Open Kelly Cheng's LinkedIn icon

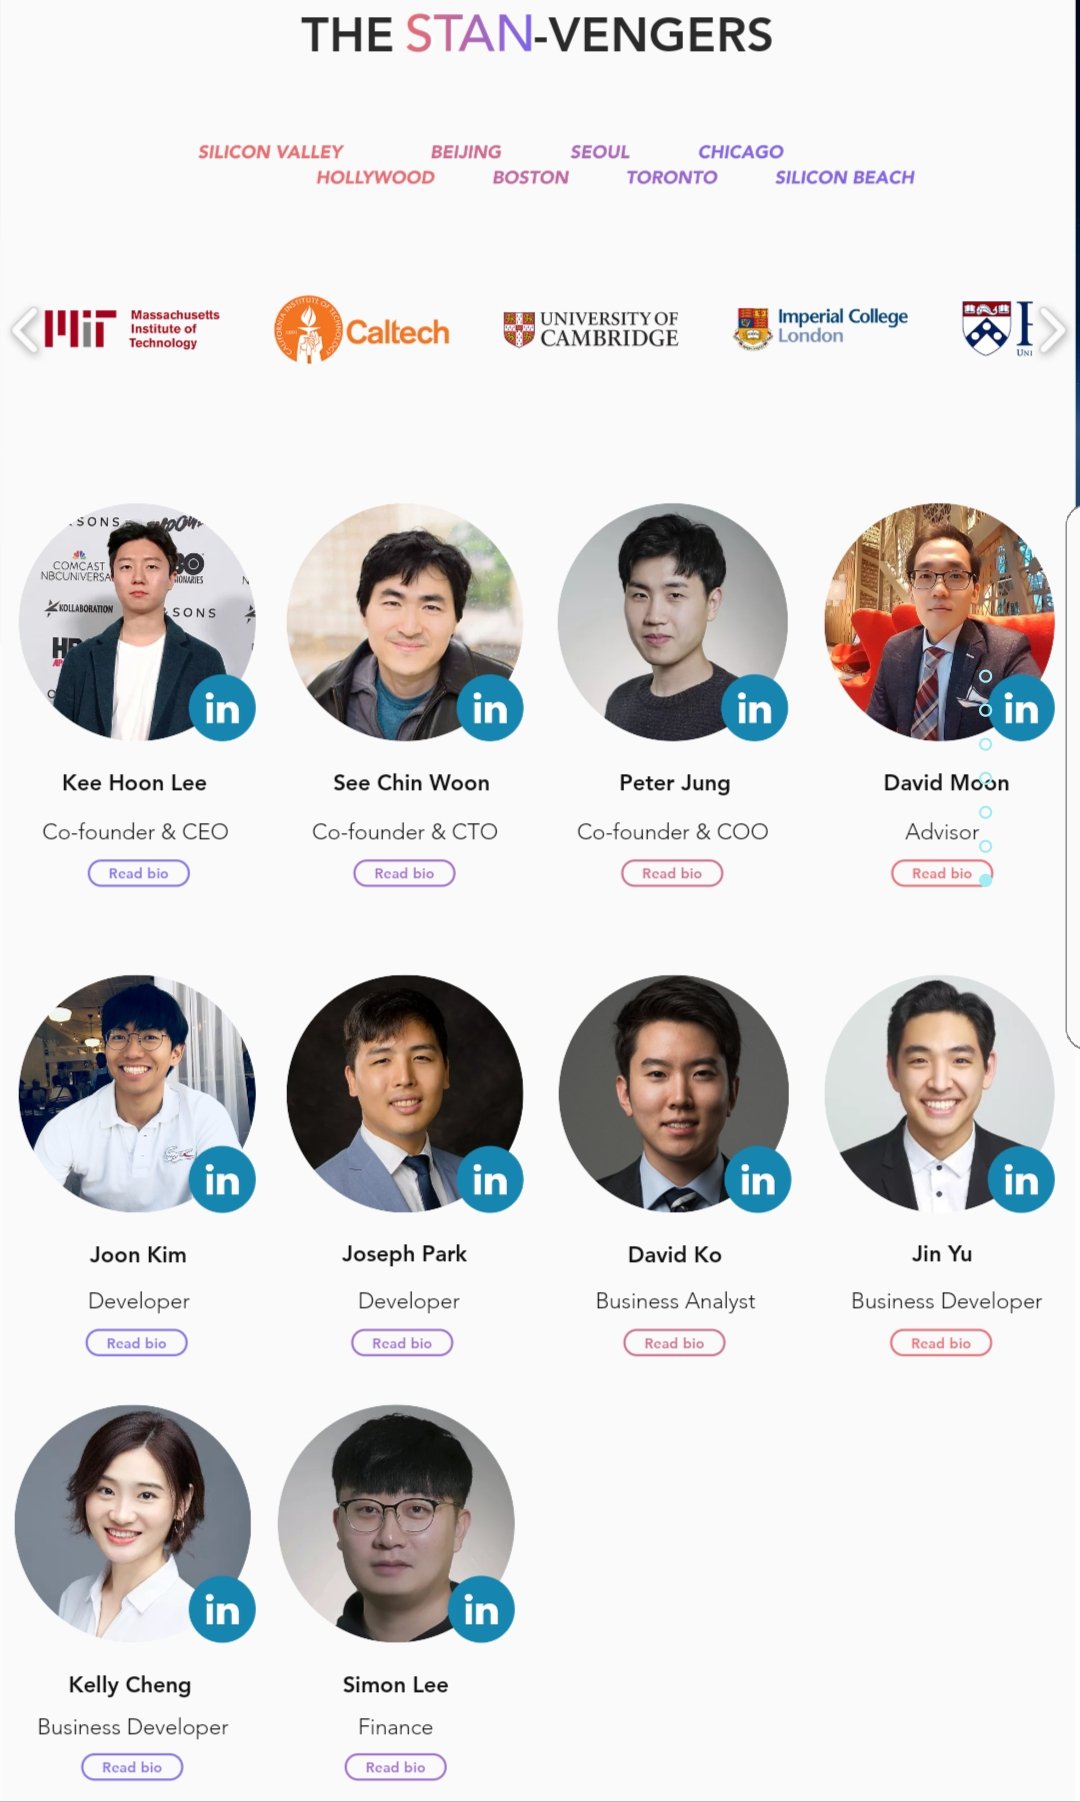222,1609
